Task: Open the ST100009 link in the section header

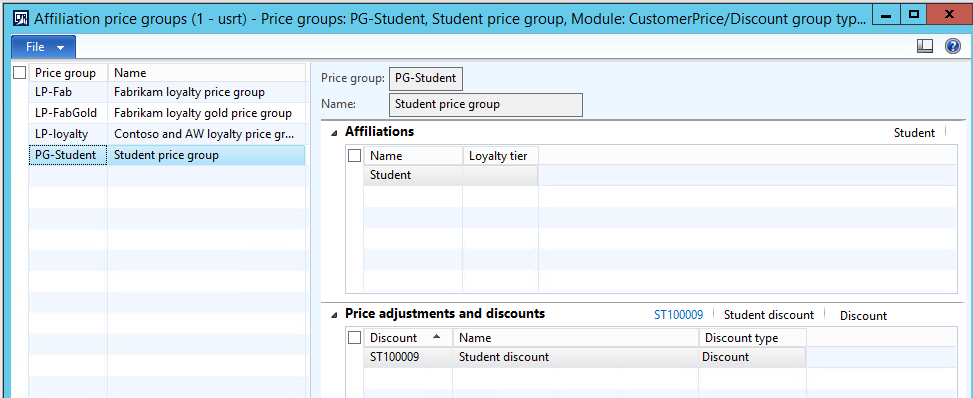Action: point(678,315)
